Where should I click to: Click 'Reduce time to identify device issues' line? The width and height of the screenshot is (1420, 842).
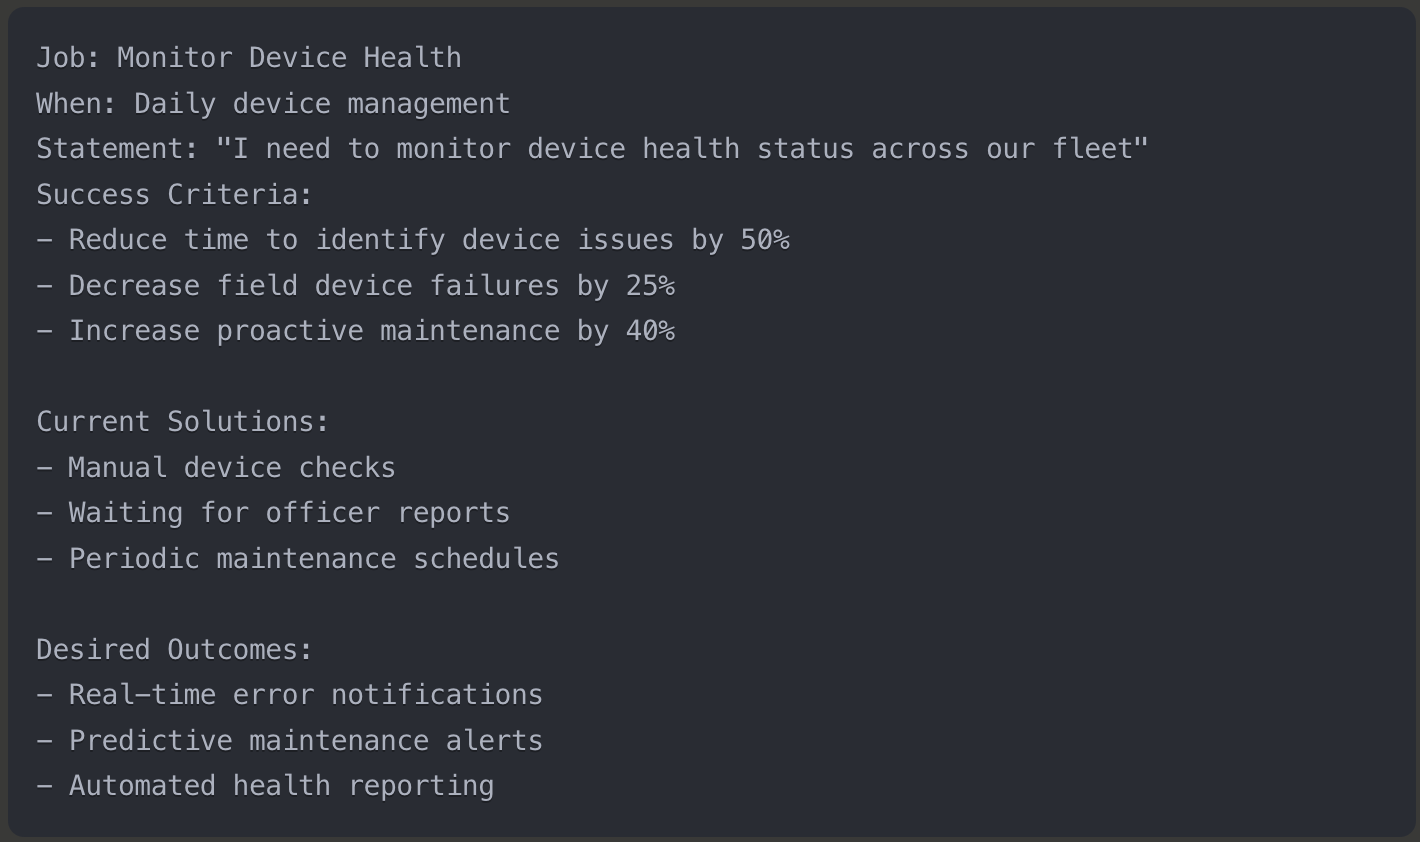[x=413, y=240]
